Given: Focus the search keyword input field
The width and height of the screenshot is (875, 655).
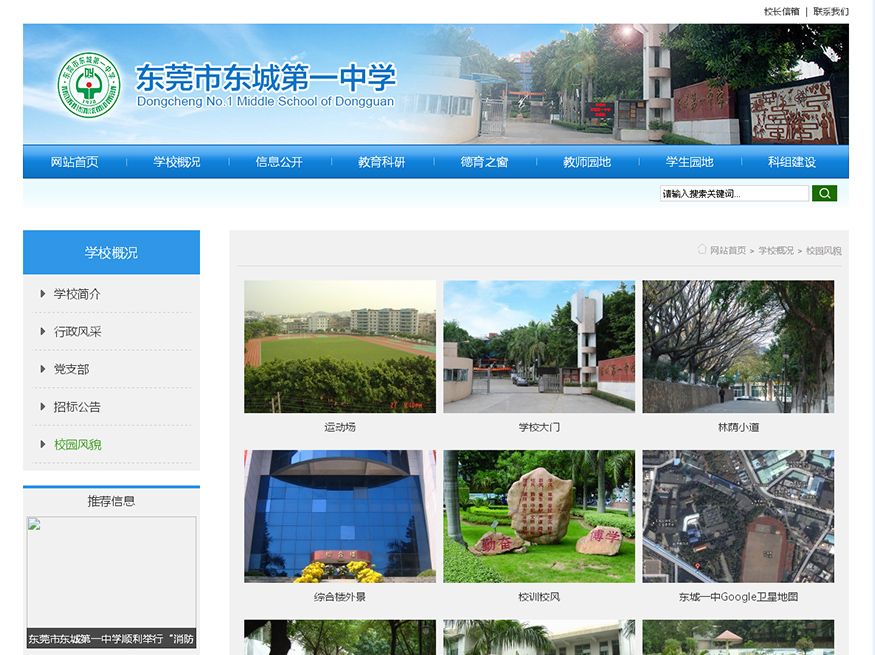Looking at the screenshot, I should [x=734, y=194].
